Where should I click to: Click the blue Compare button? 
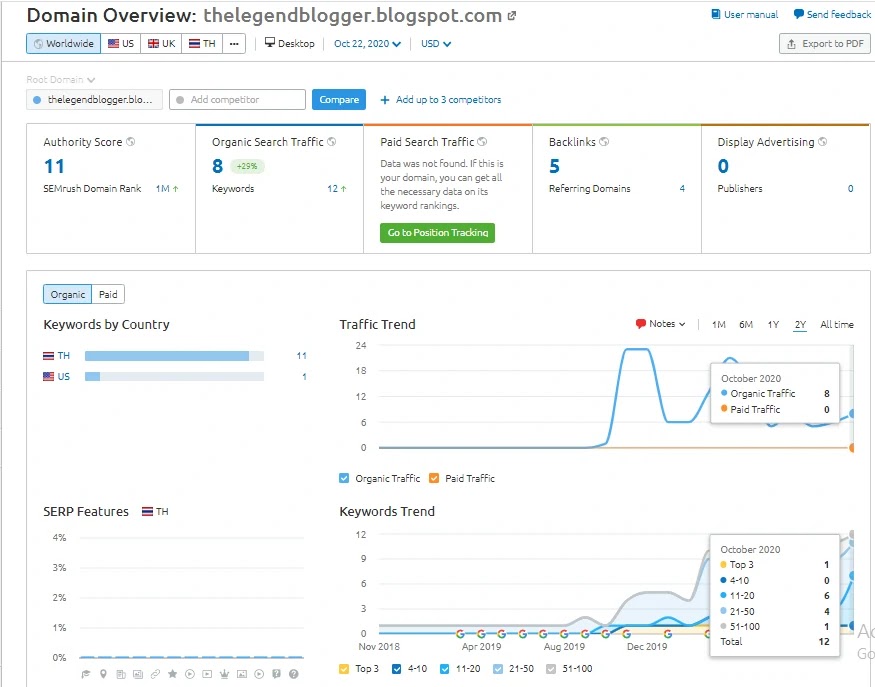tap(339, 99)
